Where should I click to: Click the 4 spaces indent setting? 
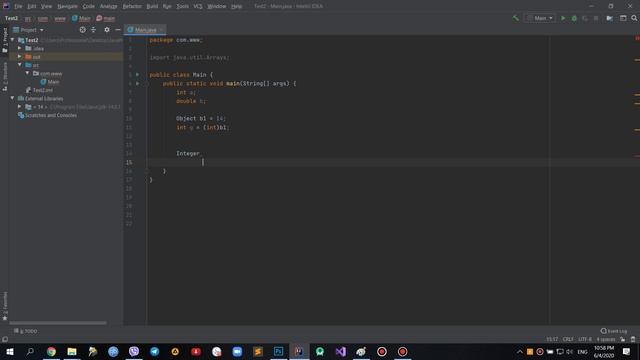[606, 339]
